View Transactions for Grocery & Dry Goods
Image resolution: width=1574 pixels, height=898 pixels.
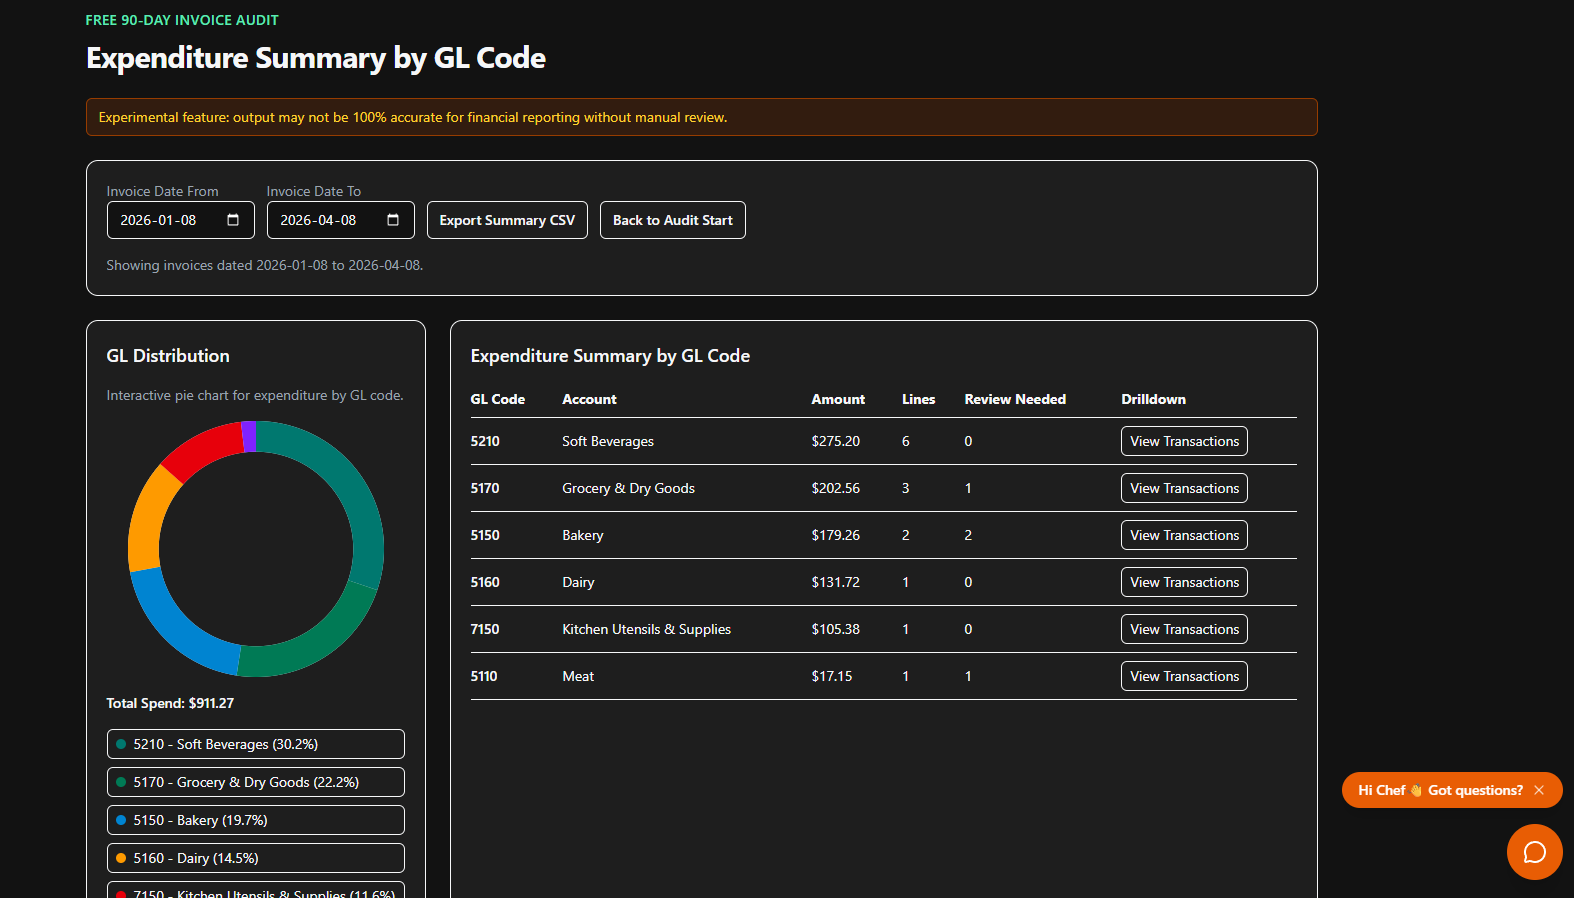pyautogui.click(x=1184, y=488)
